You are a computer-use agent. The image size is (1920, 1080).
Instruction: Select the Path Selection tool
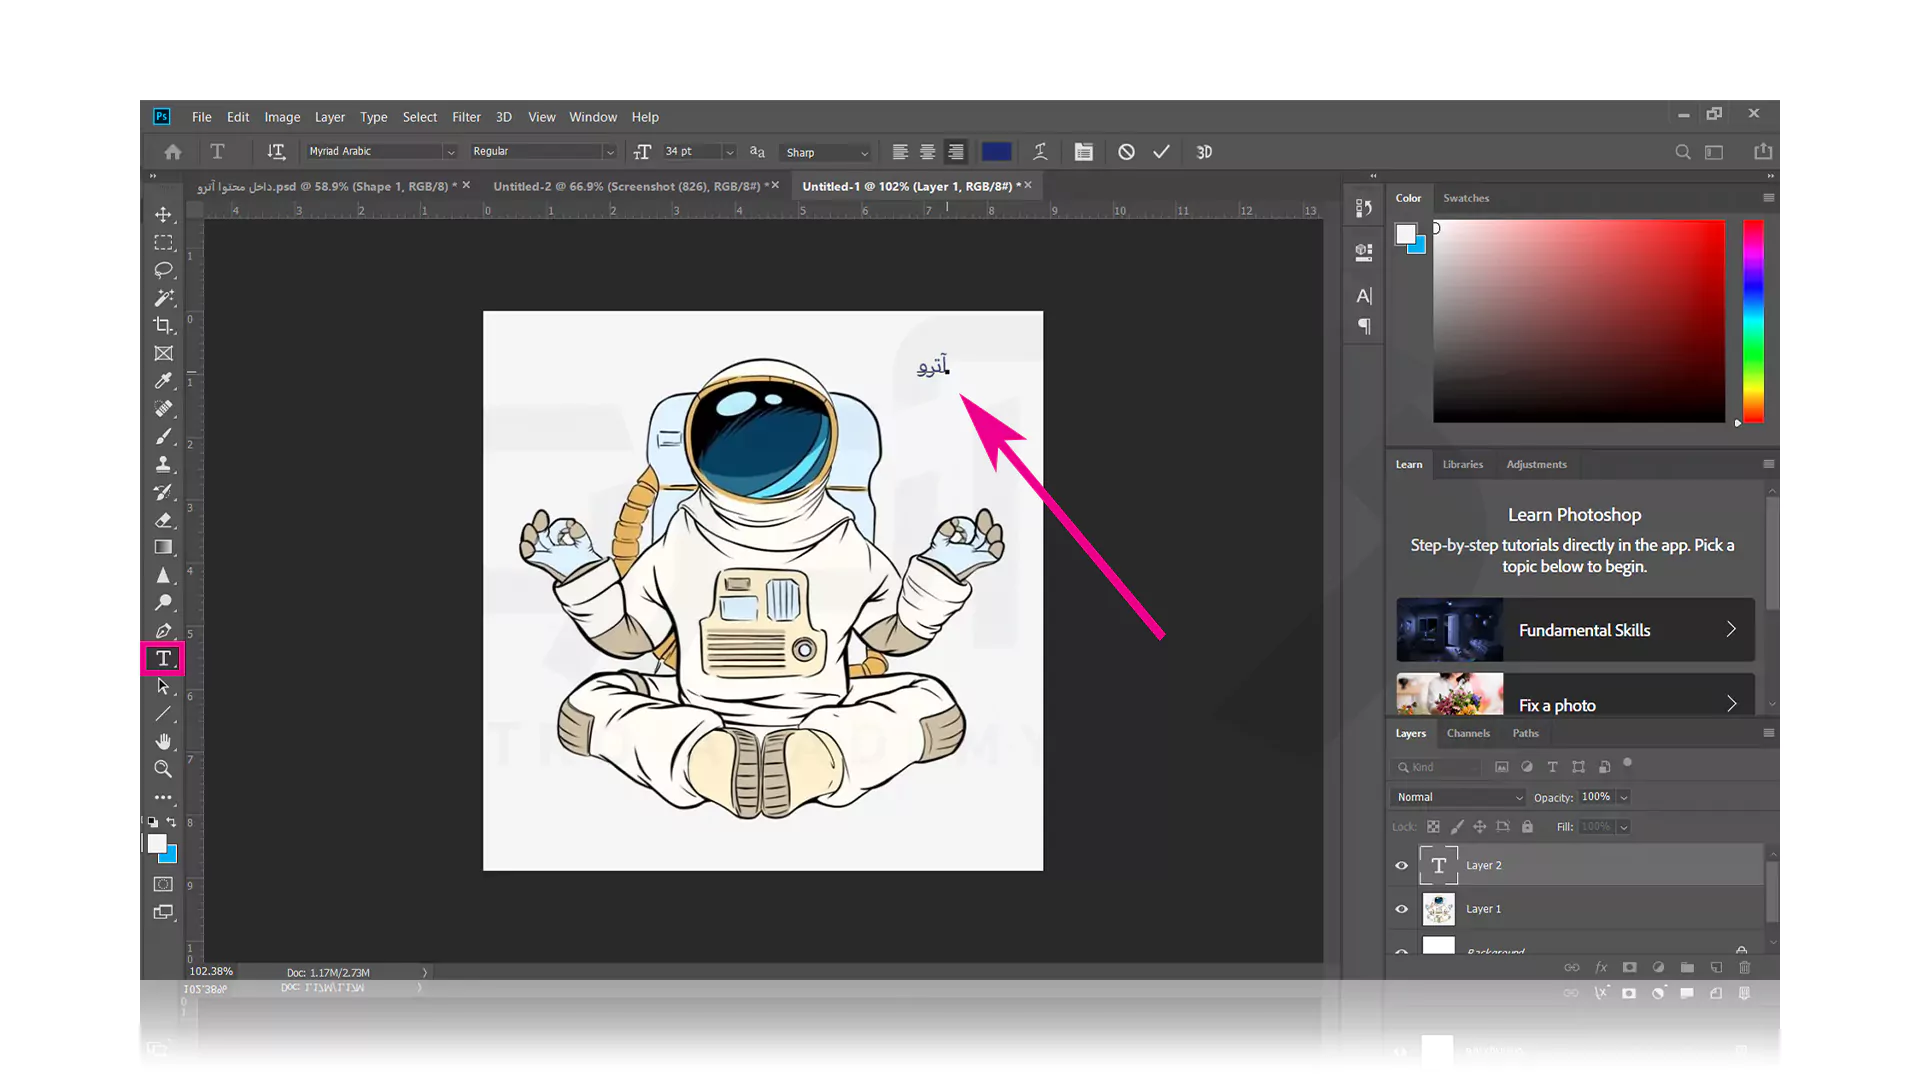pos(163,687)
